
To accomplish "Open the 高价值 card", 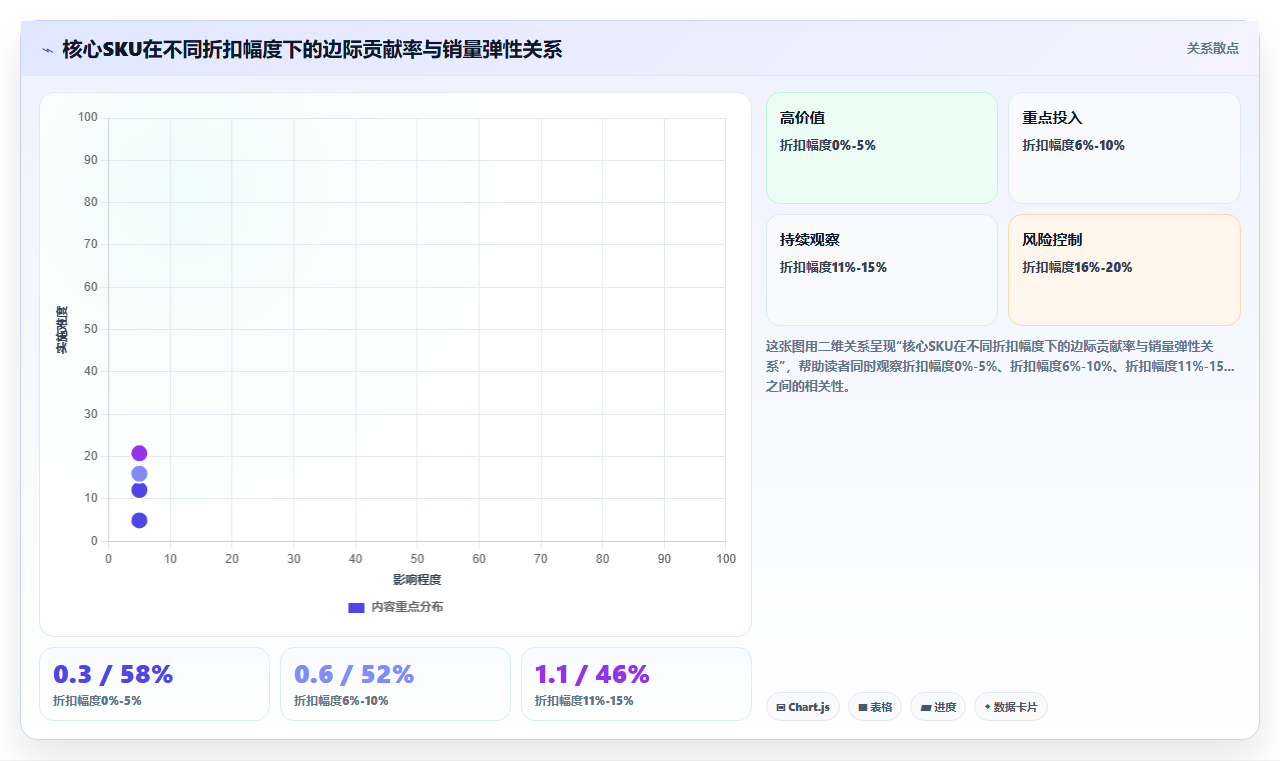I will pos(882,148).
